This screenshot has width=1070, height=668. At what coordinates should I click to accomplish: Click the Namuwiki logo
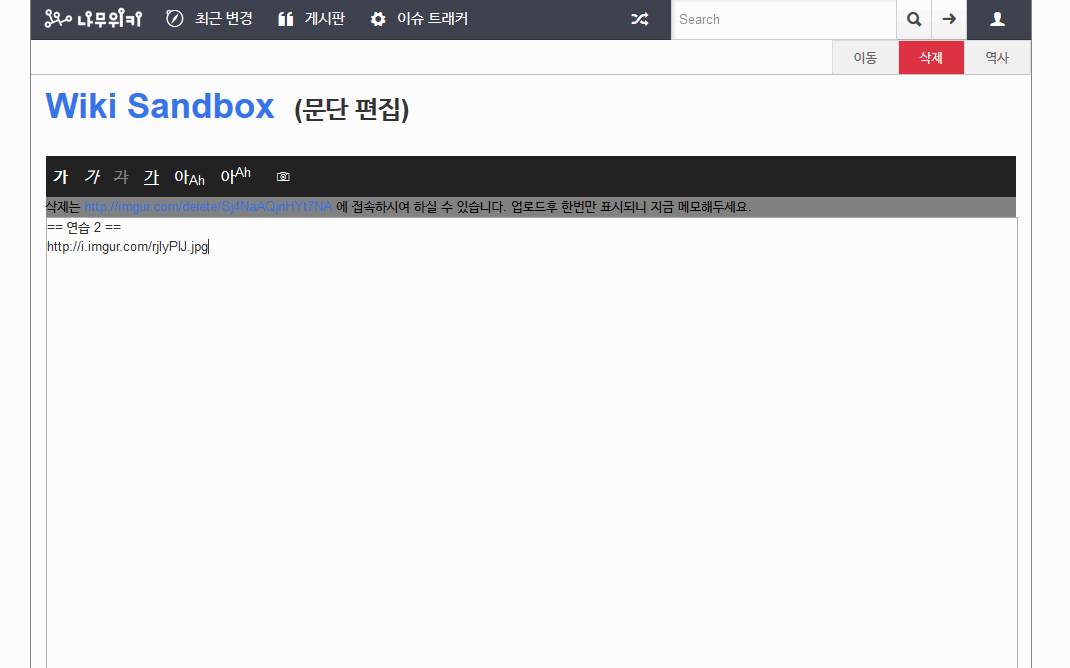pos(93,19)
